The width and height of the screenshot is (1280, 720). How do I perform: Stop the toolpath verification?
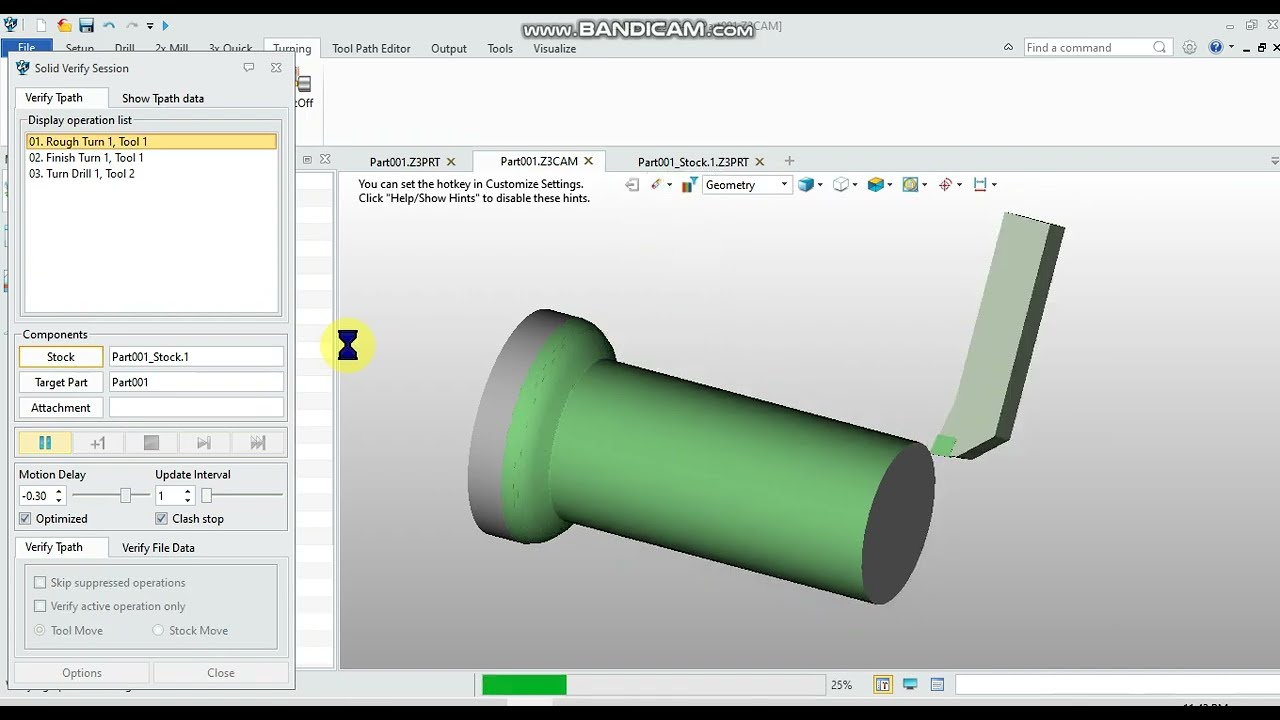[151, 443]
